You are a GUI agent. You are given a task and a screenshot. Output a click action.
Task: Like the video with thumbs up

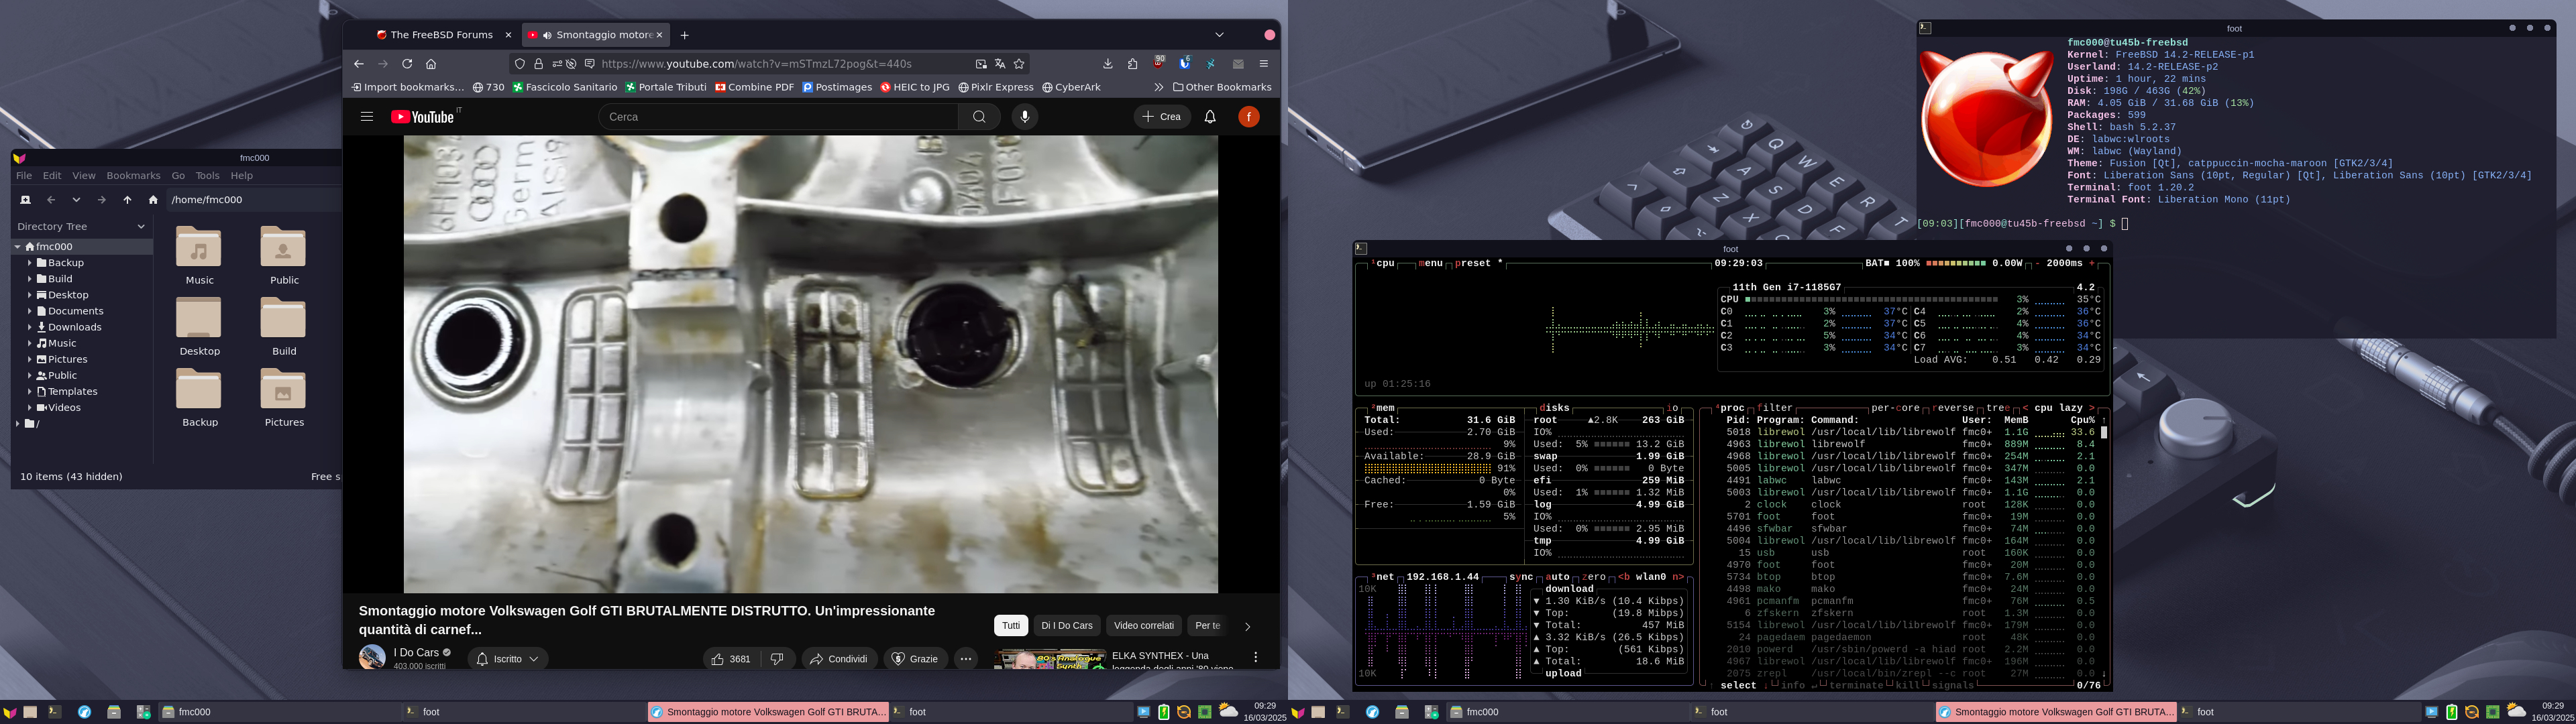[718, 659]
